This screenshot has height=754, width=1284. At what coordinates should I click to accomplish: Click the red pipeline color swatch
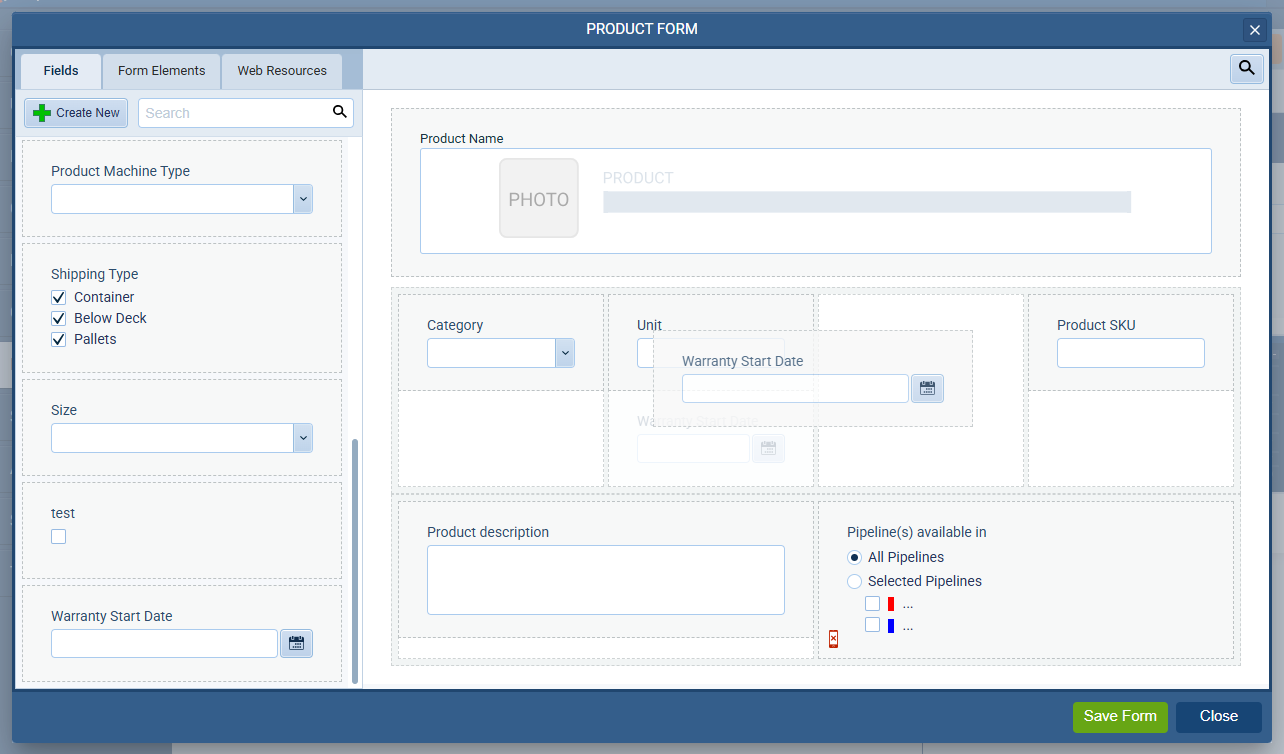click(x=890, y=603)
